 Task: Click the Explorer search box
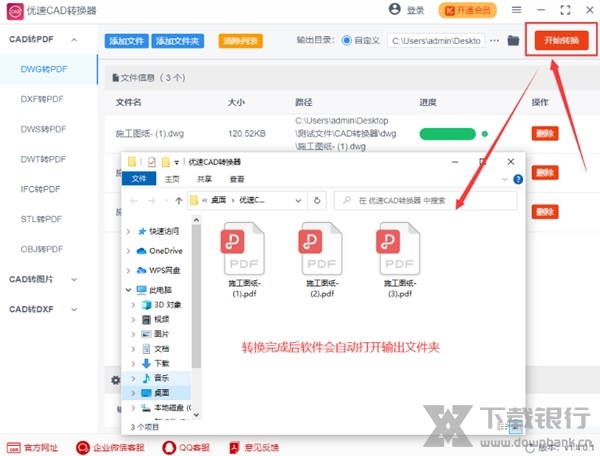point(426,200)
